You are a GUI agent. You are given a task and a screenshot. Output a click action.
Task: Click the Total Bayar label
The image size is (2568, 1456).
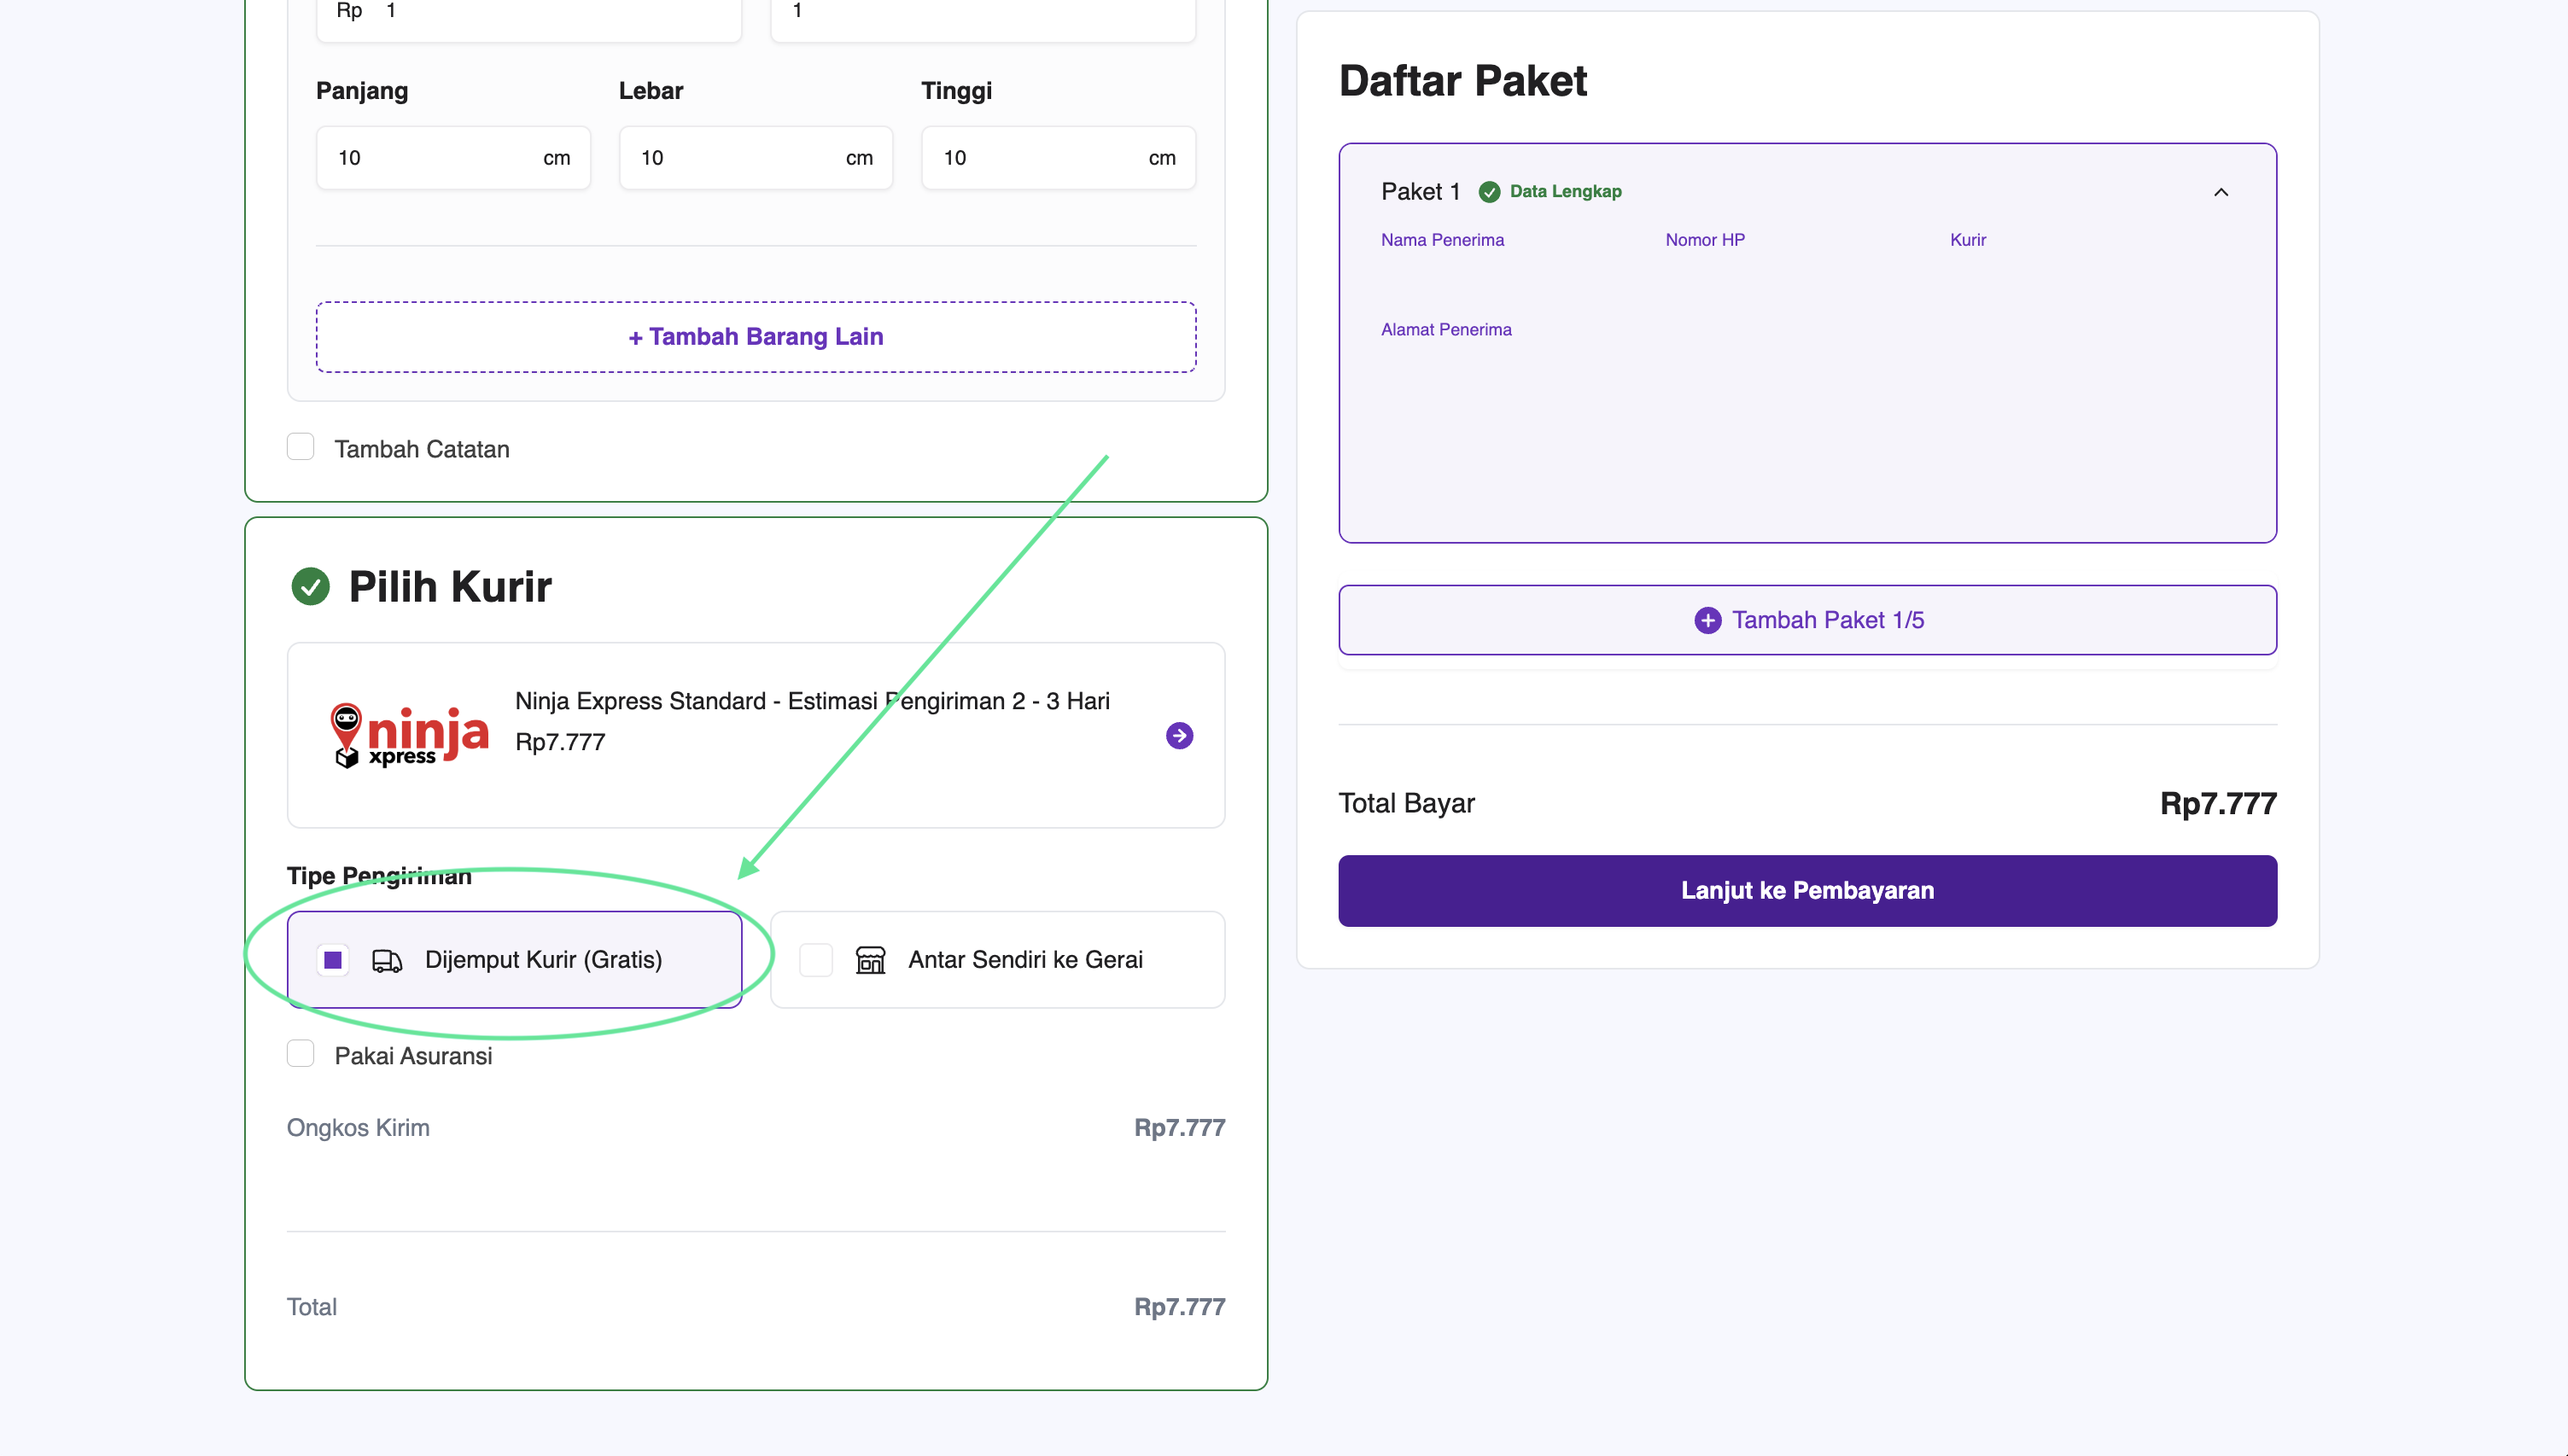coord(1406,804)
